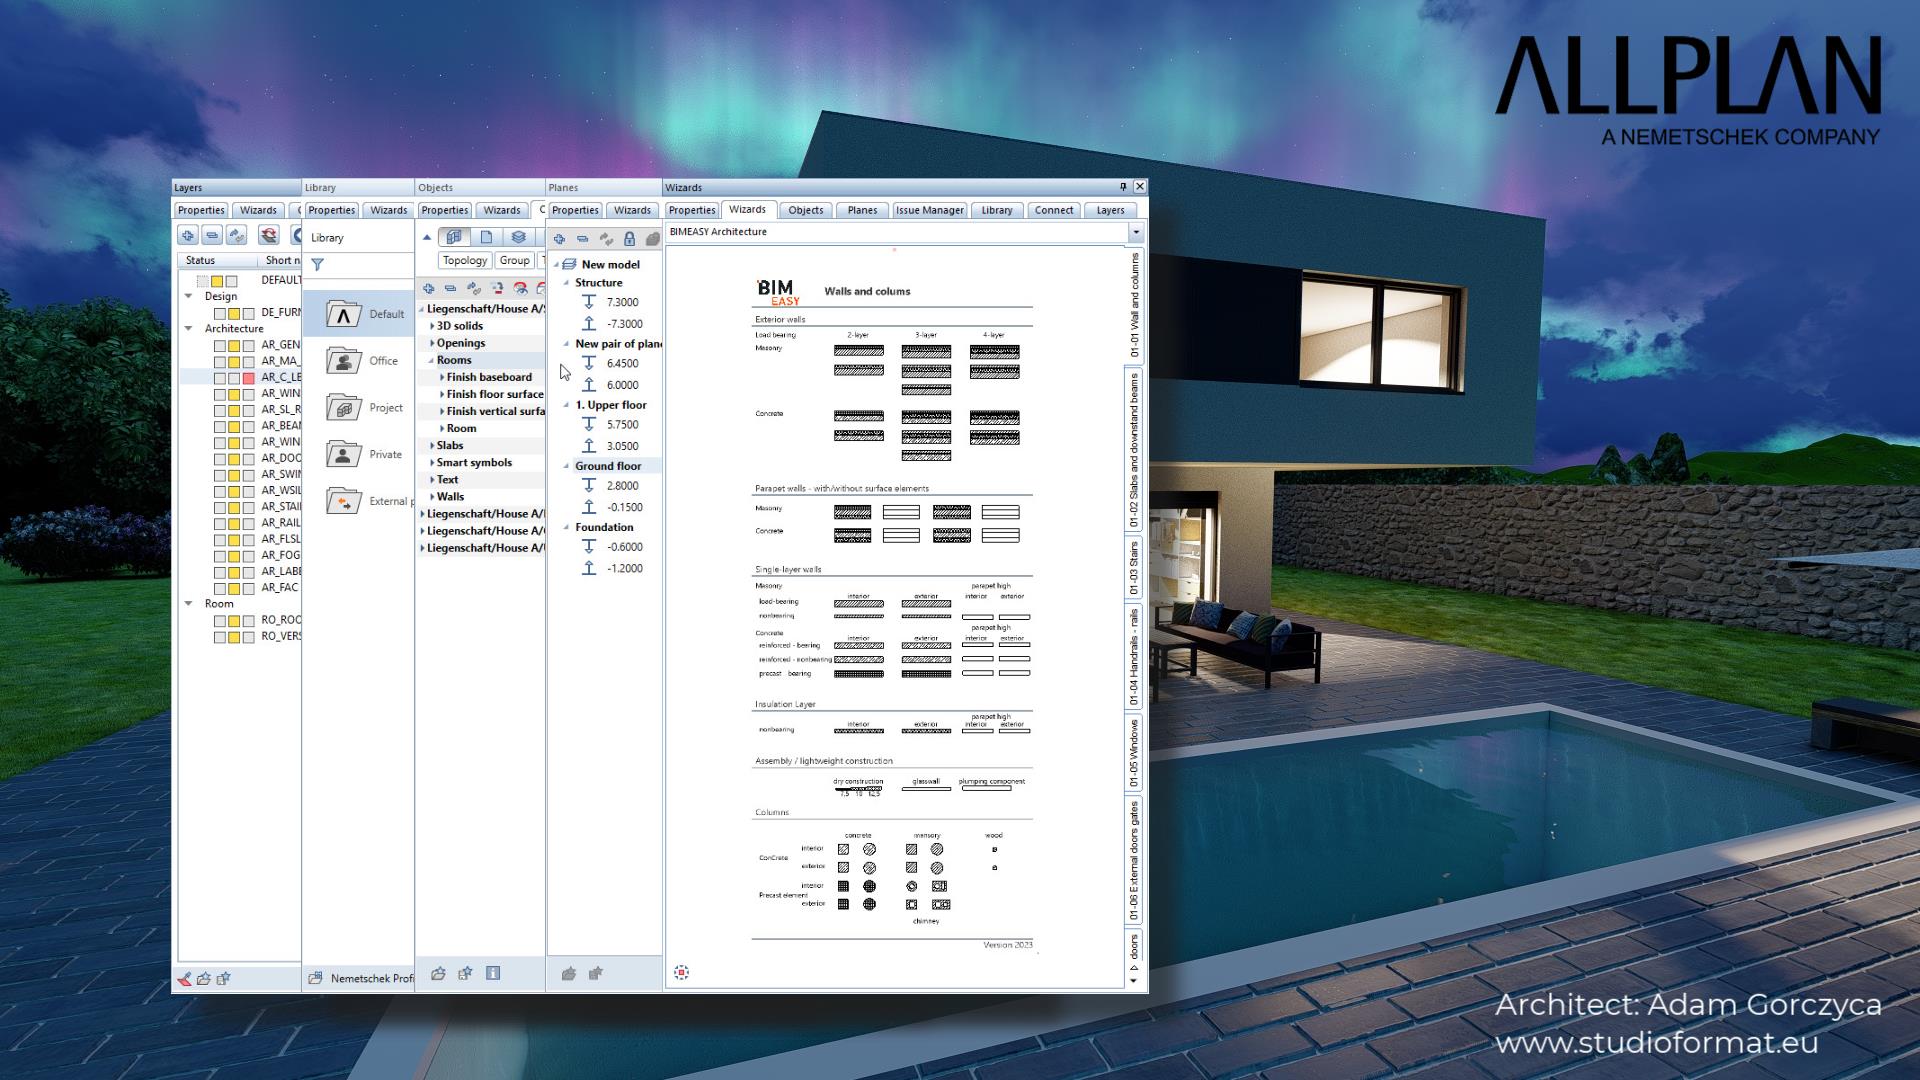Open the 01-05 Windows wizard tab
Image resolution: width=1920 pixels, height=1080 pixels.
coord(1134,754)
